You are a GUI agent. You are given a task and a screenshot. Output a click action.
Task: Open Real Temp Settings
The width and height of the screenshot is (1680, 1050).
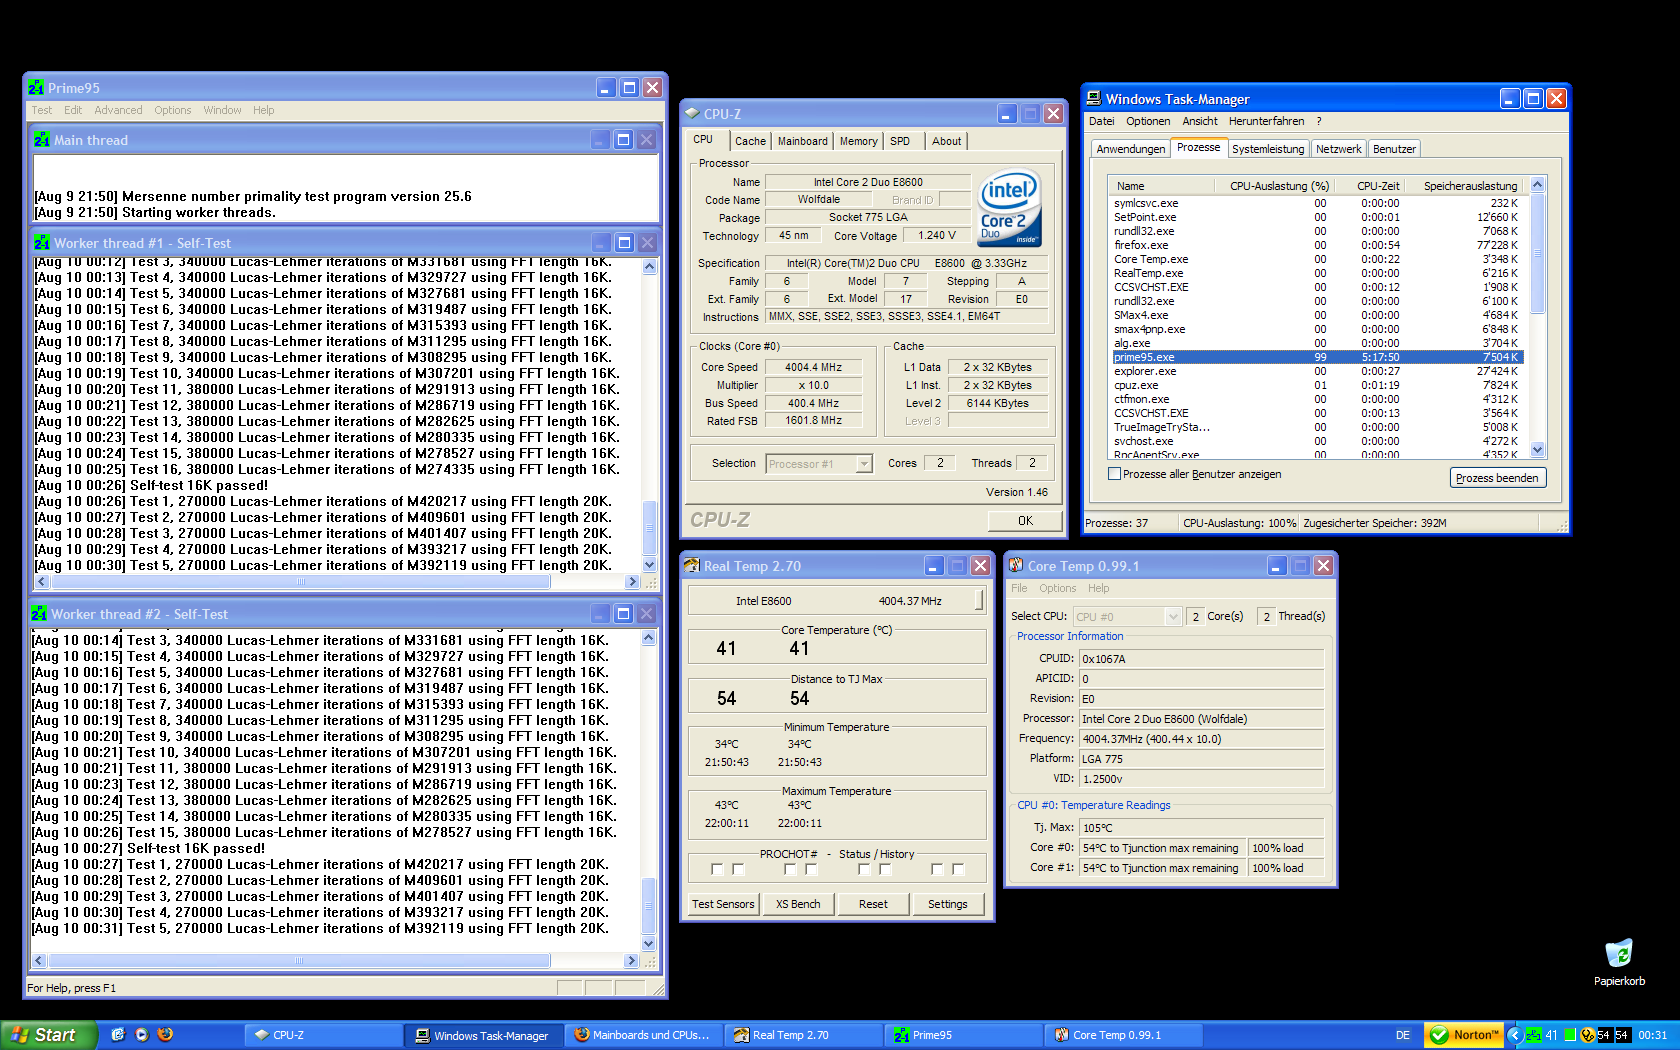point(948,904)
